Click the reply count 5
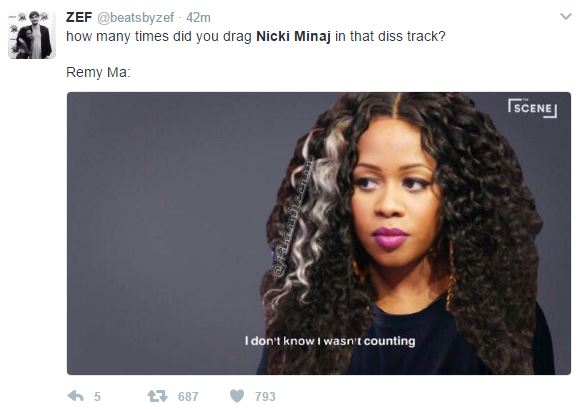583x409 pixels. 97,397
